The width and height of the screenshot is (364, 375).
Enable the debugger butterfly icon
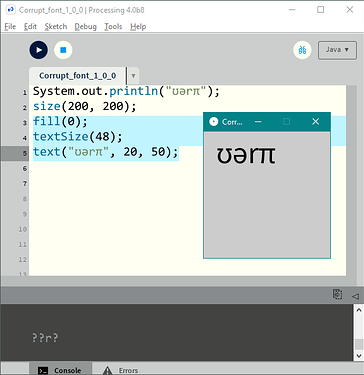[x=302, y=50]
